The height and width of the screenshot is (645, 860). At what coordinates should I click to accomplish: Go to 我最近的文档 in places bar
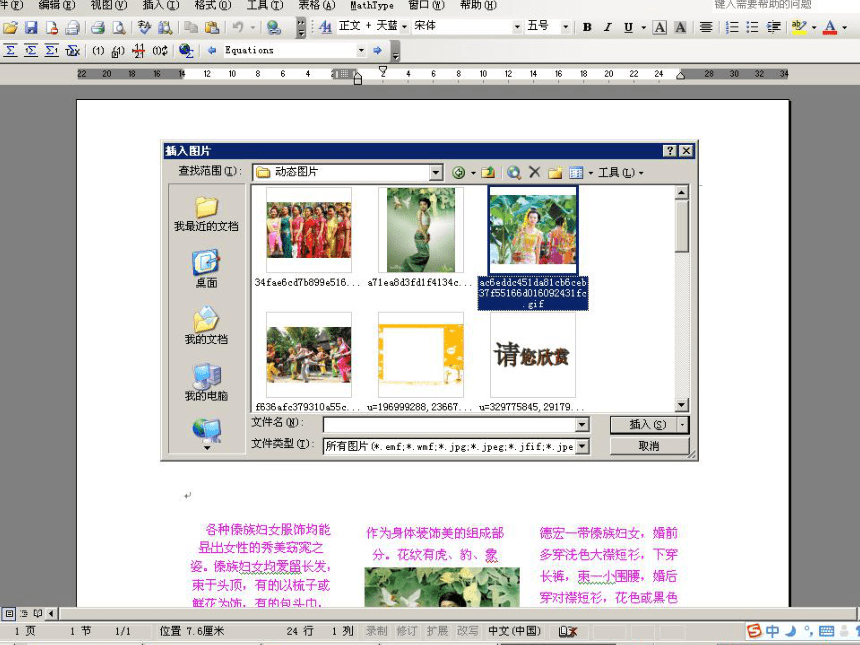point(206,214)
